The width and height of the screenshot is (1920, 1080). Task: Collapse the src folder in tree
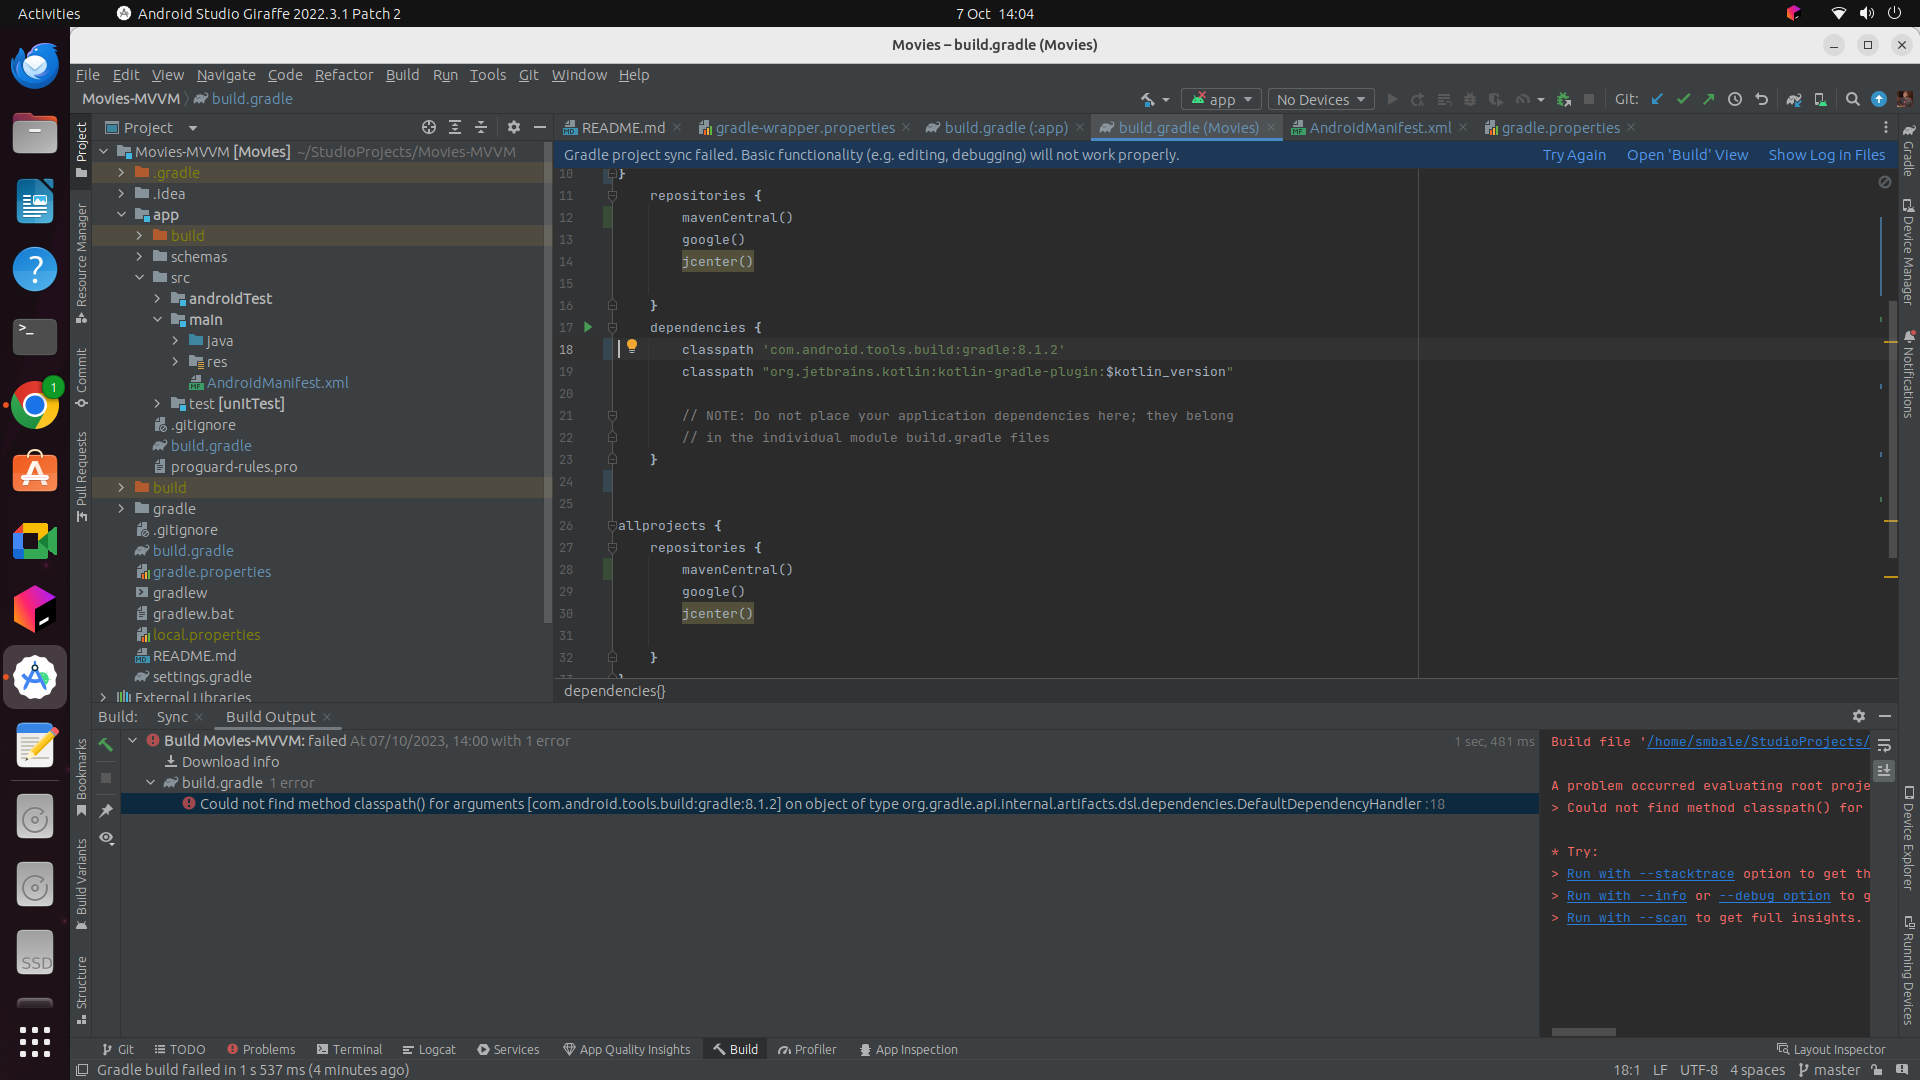coord(139,277)
